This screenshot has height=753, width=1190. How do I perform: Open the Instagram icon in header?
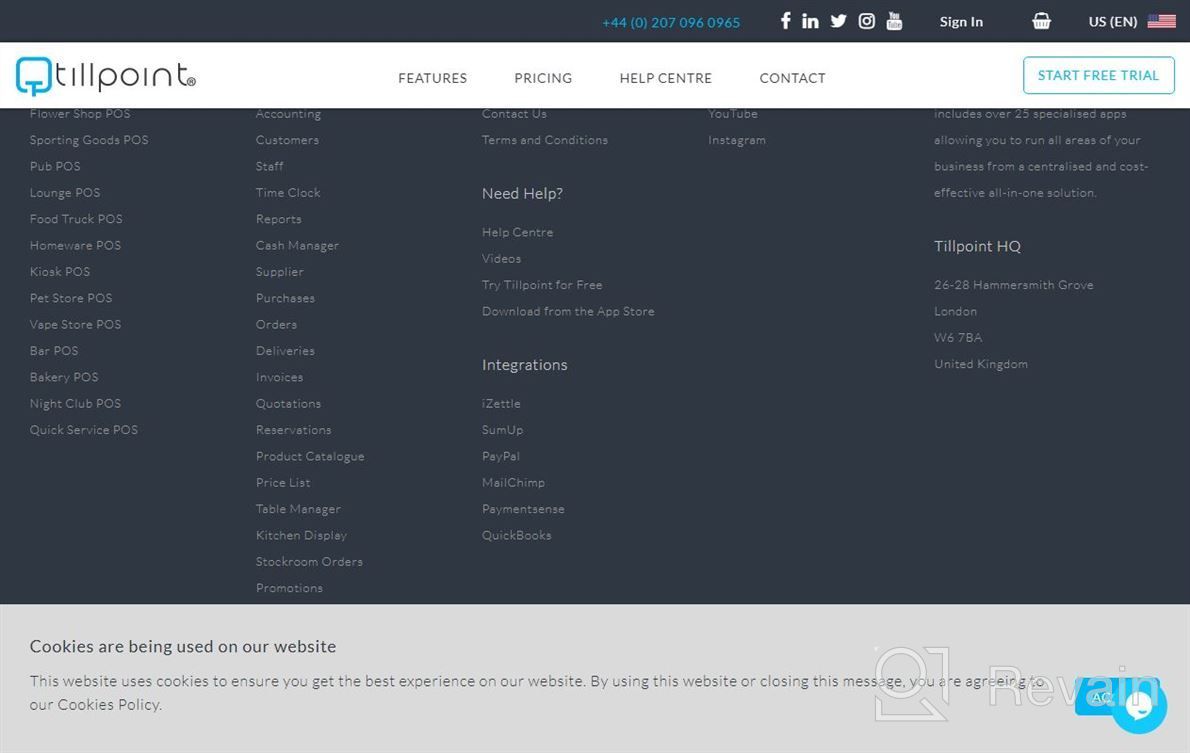pos(867,21)
